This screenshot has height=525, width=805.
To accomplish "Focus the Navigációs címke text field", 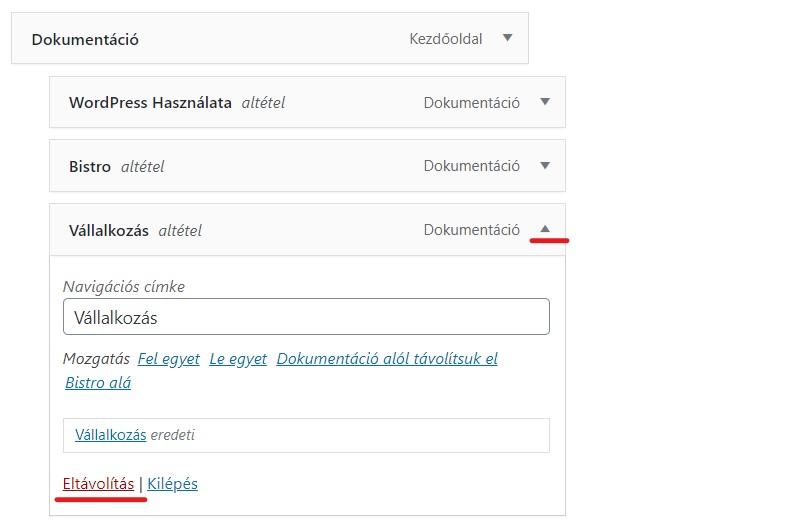I will [x=306, y=317].
